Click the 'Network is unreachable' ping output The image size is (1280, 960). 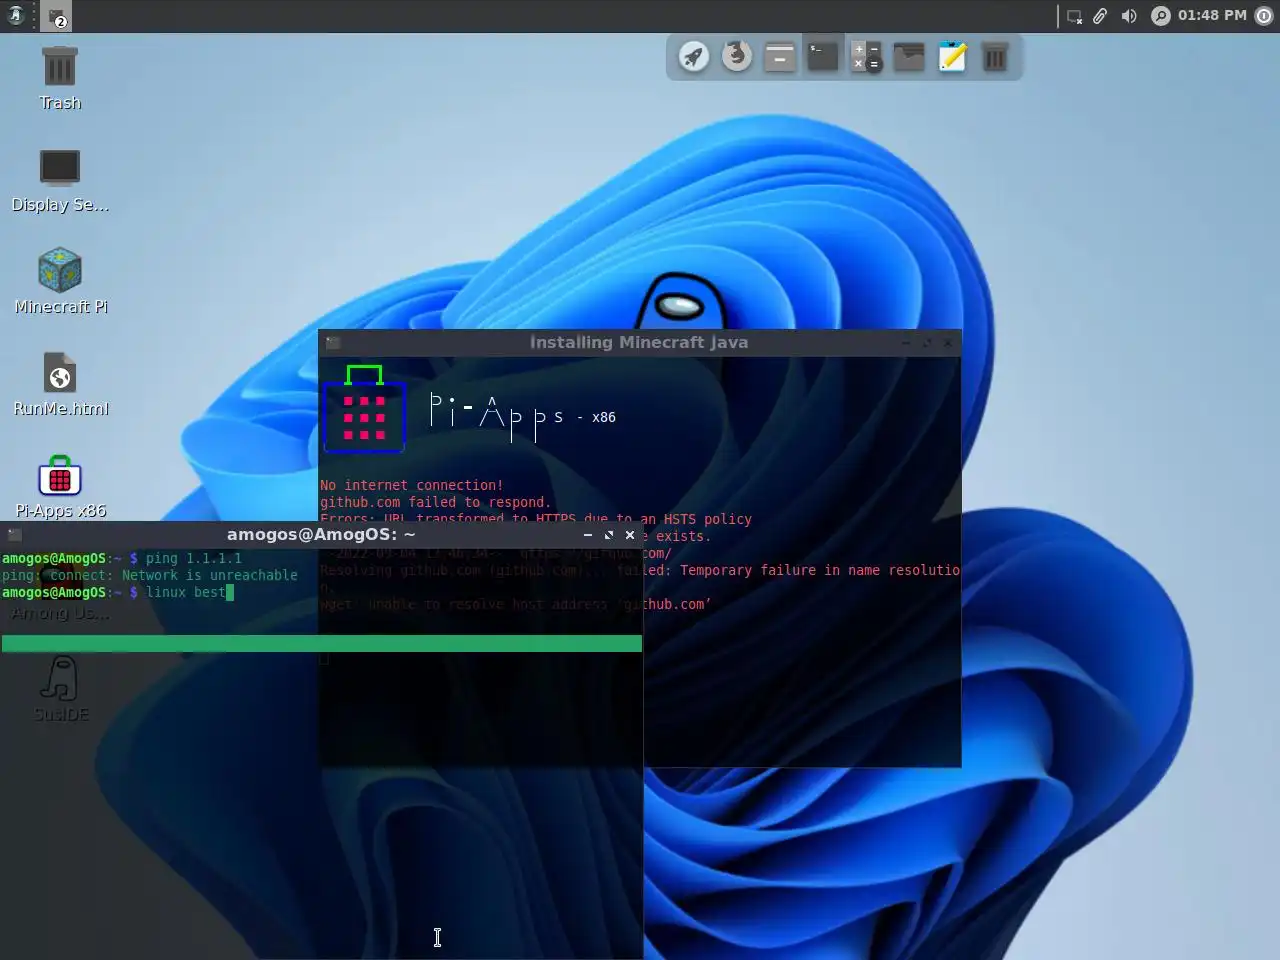(210, 575)
